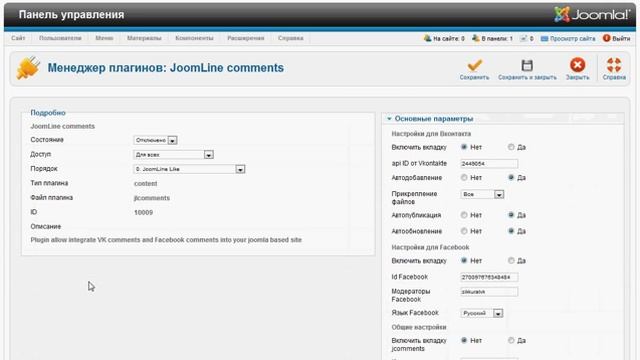The width and height of the screenshot is (640, 360).
Task: Click the Joomla logo
Action: 592,14
